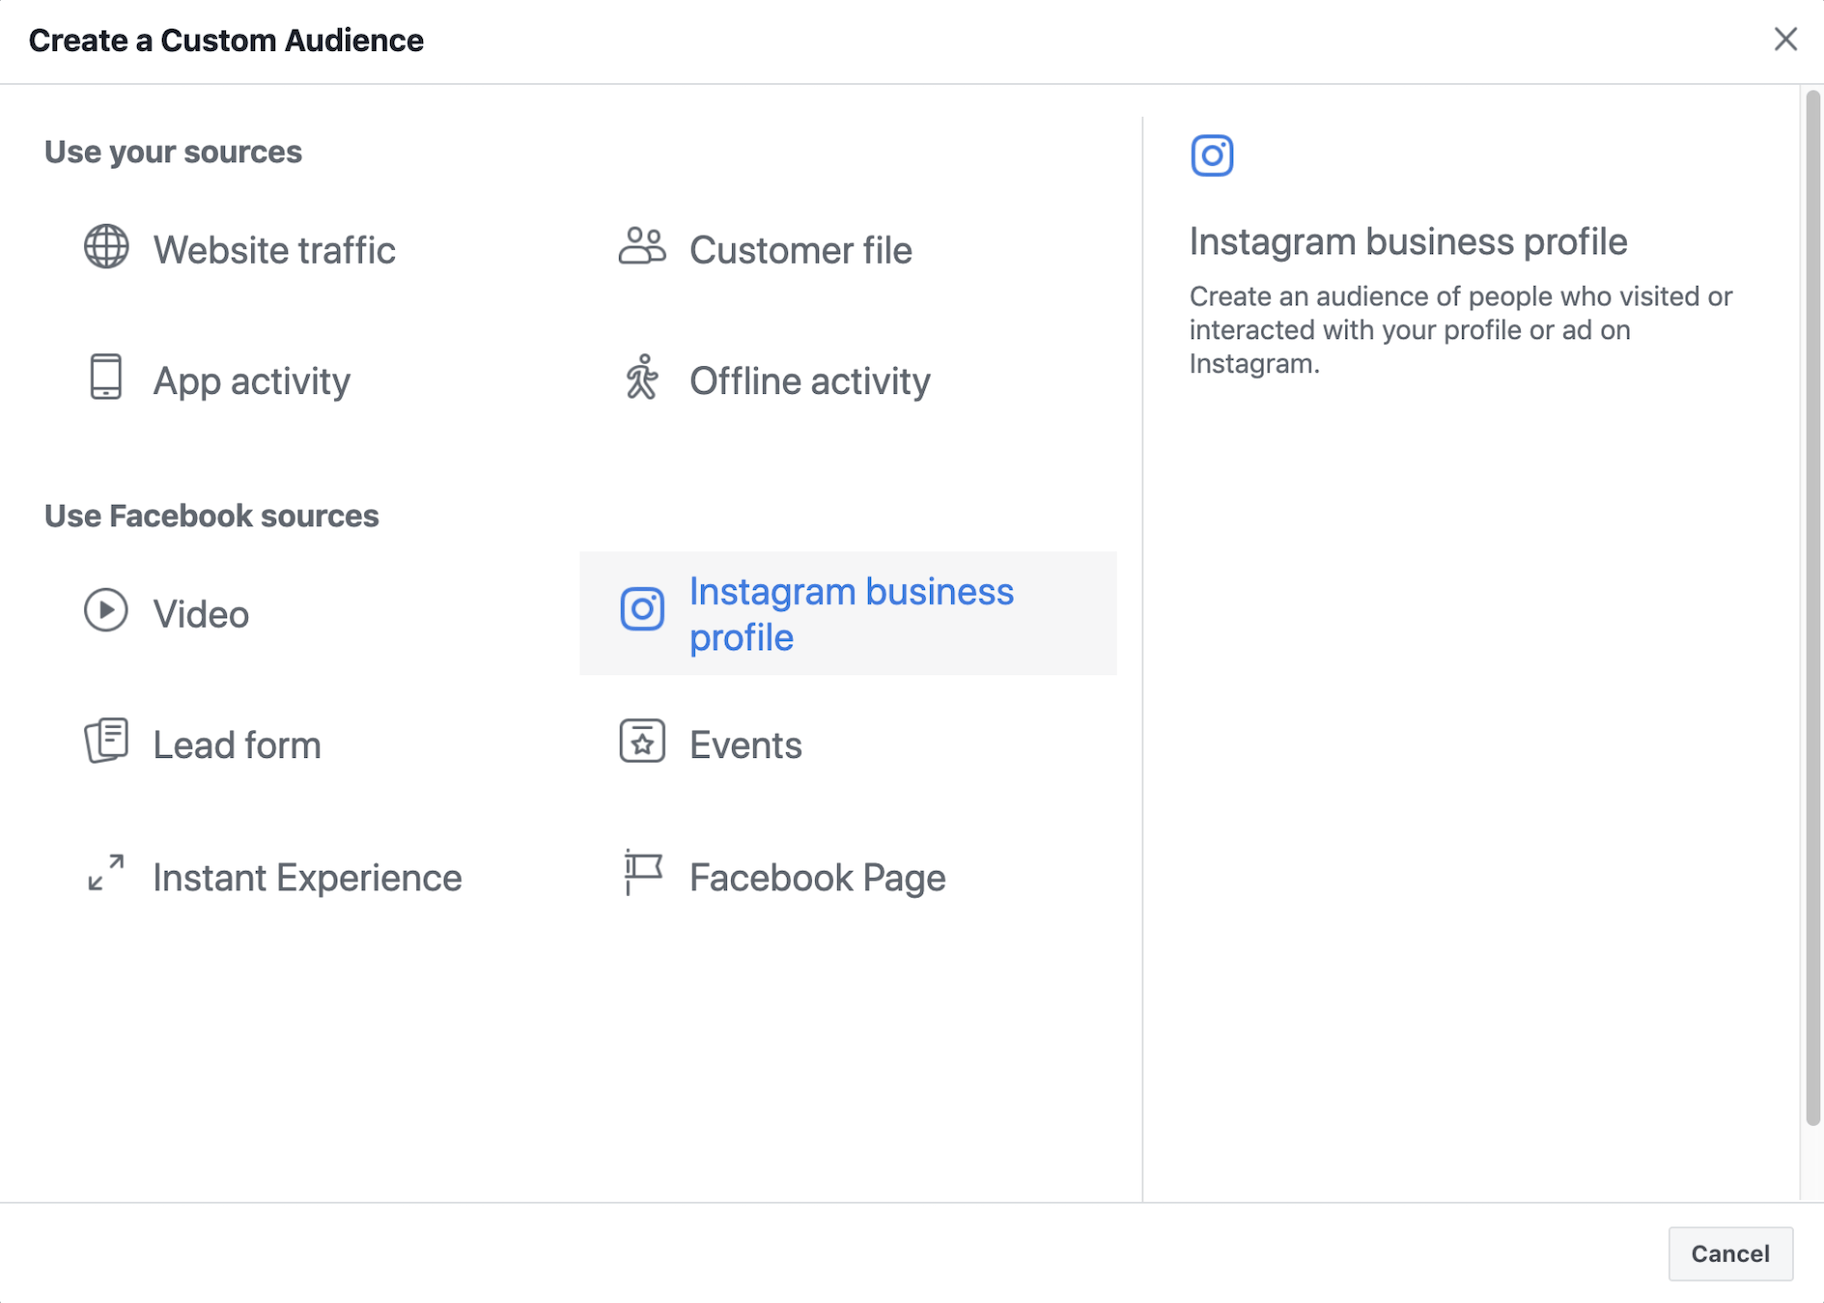This screenshot has height=1303, width=1824.
Task: Select the Customer file source label
Action: (800, 250)
